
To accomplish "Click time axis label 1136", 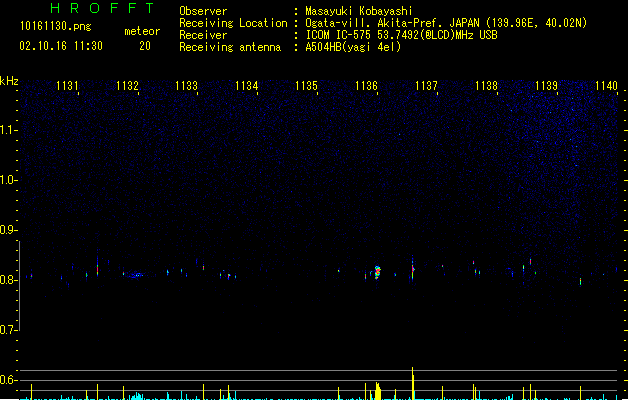I will [x=367, y=86].
